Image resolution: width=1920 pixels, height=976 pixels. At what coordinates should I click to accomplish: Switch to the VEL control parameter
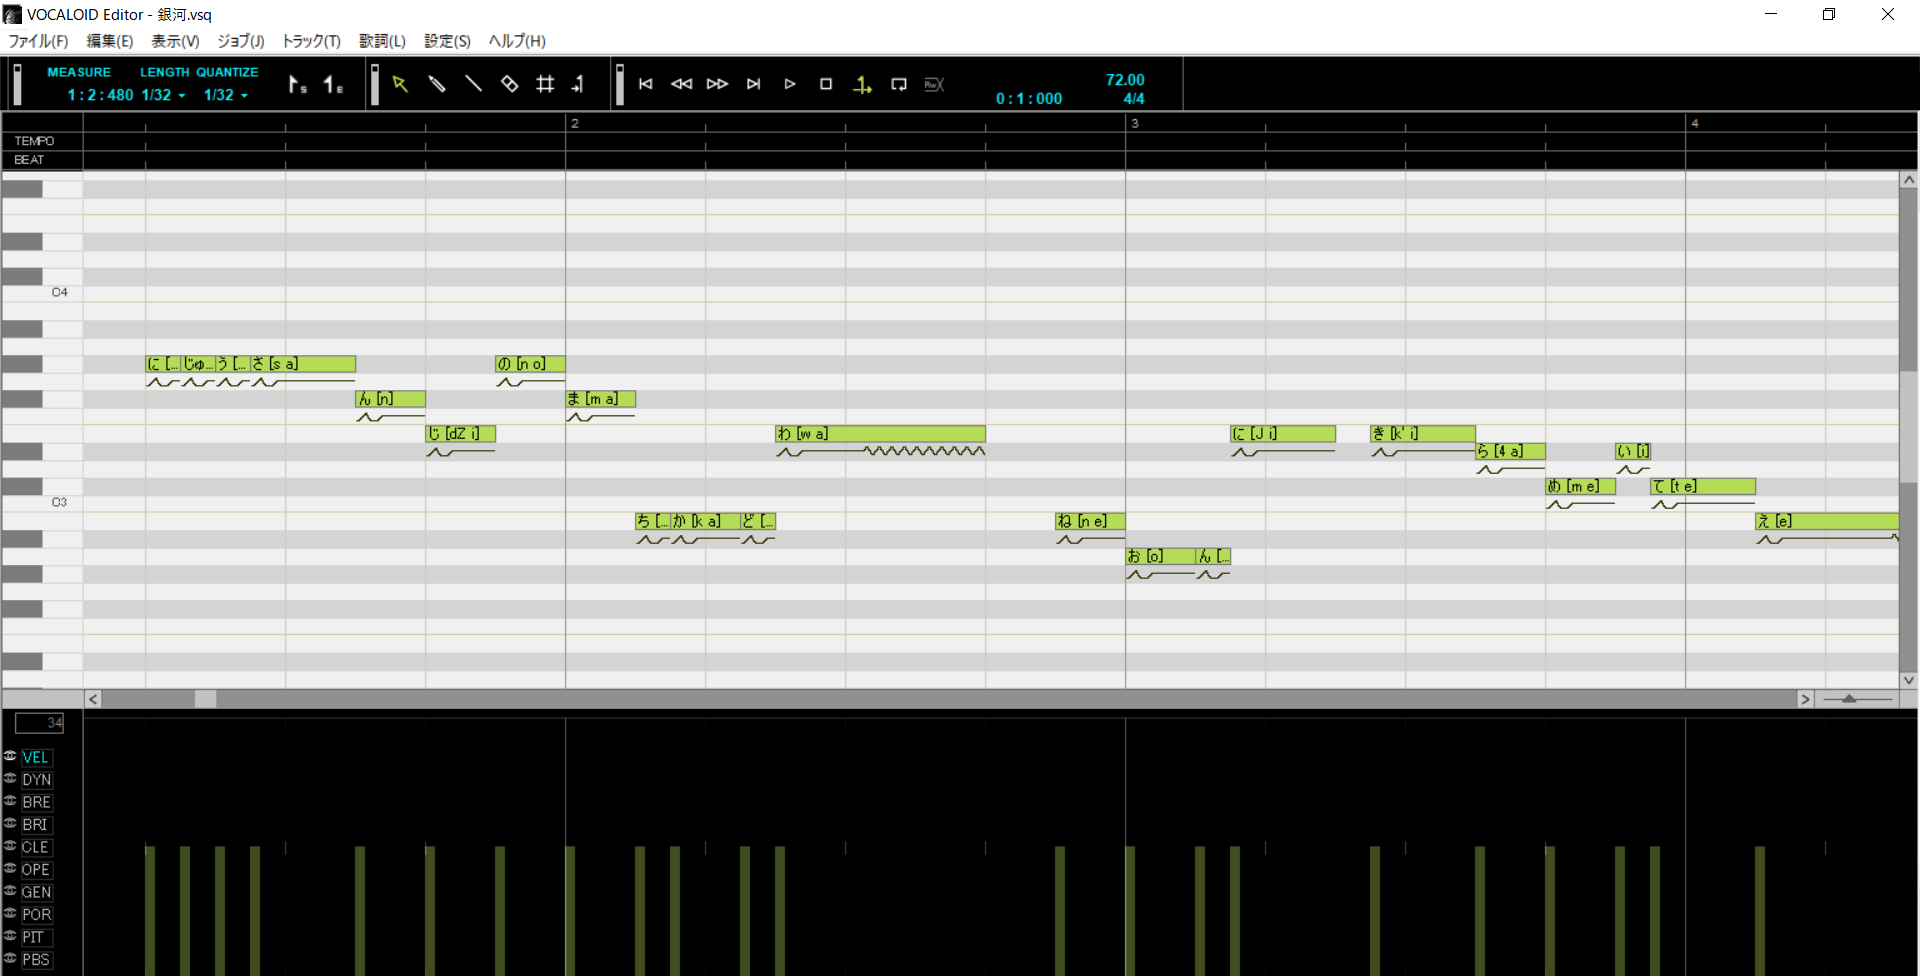click(x=36, y=757)
